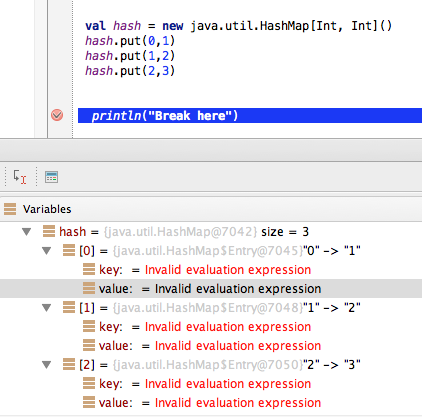The width and height of the screenshot is (422, 417).
Task: Click the Variables panel icon
Action: [10, 209]
